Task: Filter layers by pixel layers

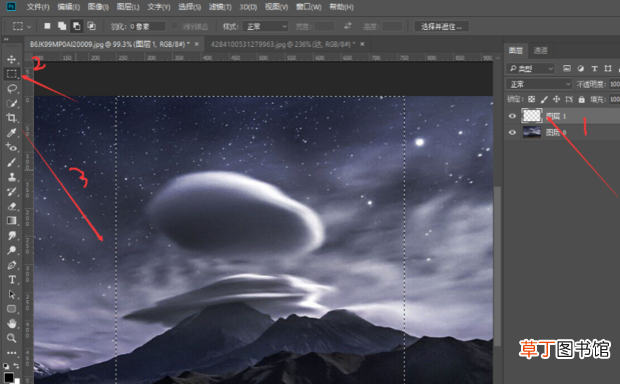Action: [567, 68]
